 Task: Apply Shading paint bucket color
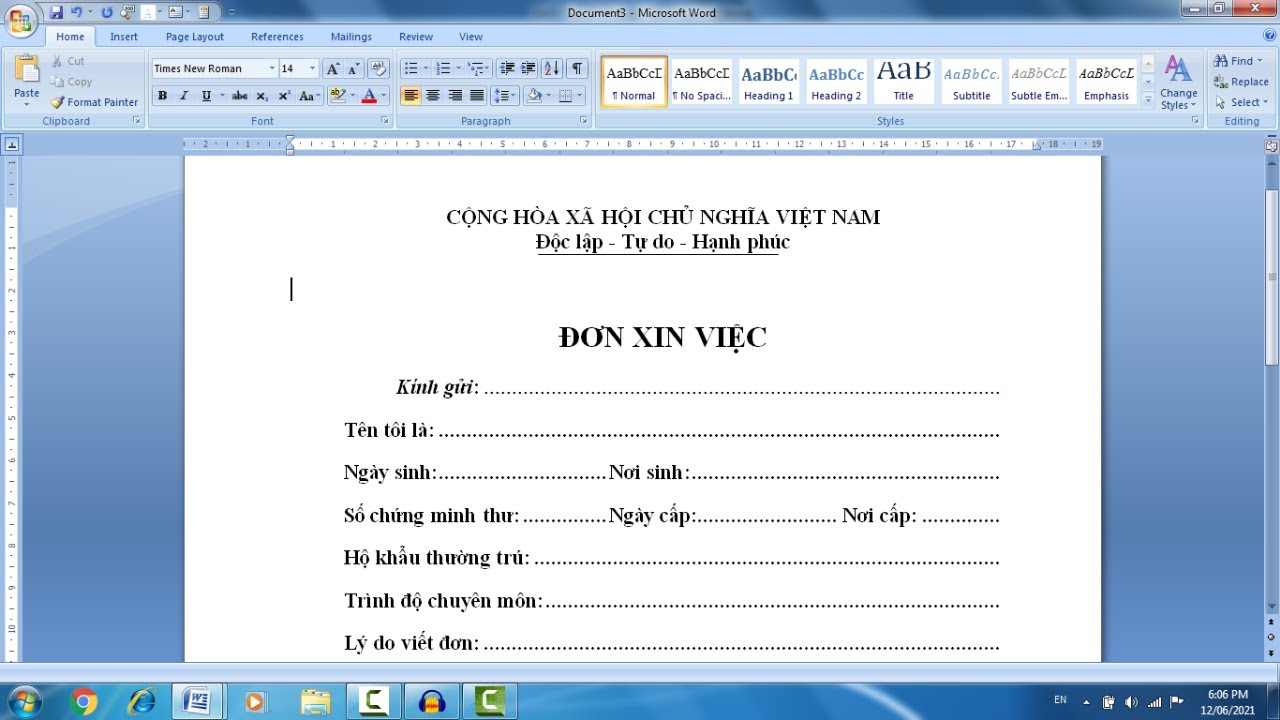[x=534, y=96]
